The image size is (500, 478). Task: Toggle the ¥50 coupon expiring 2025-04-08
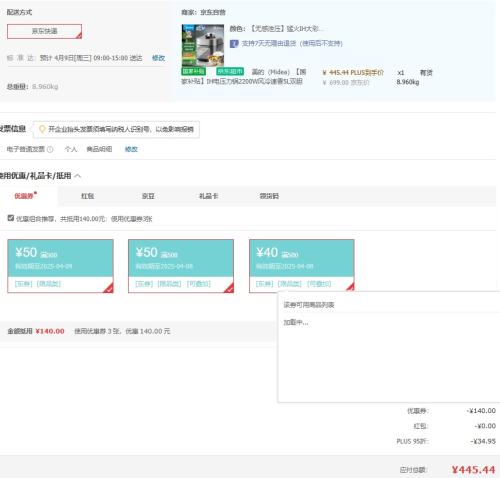point(181,266)
